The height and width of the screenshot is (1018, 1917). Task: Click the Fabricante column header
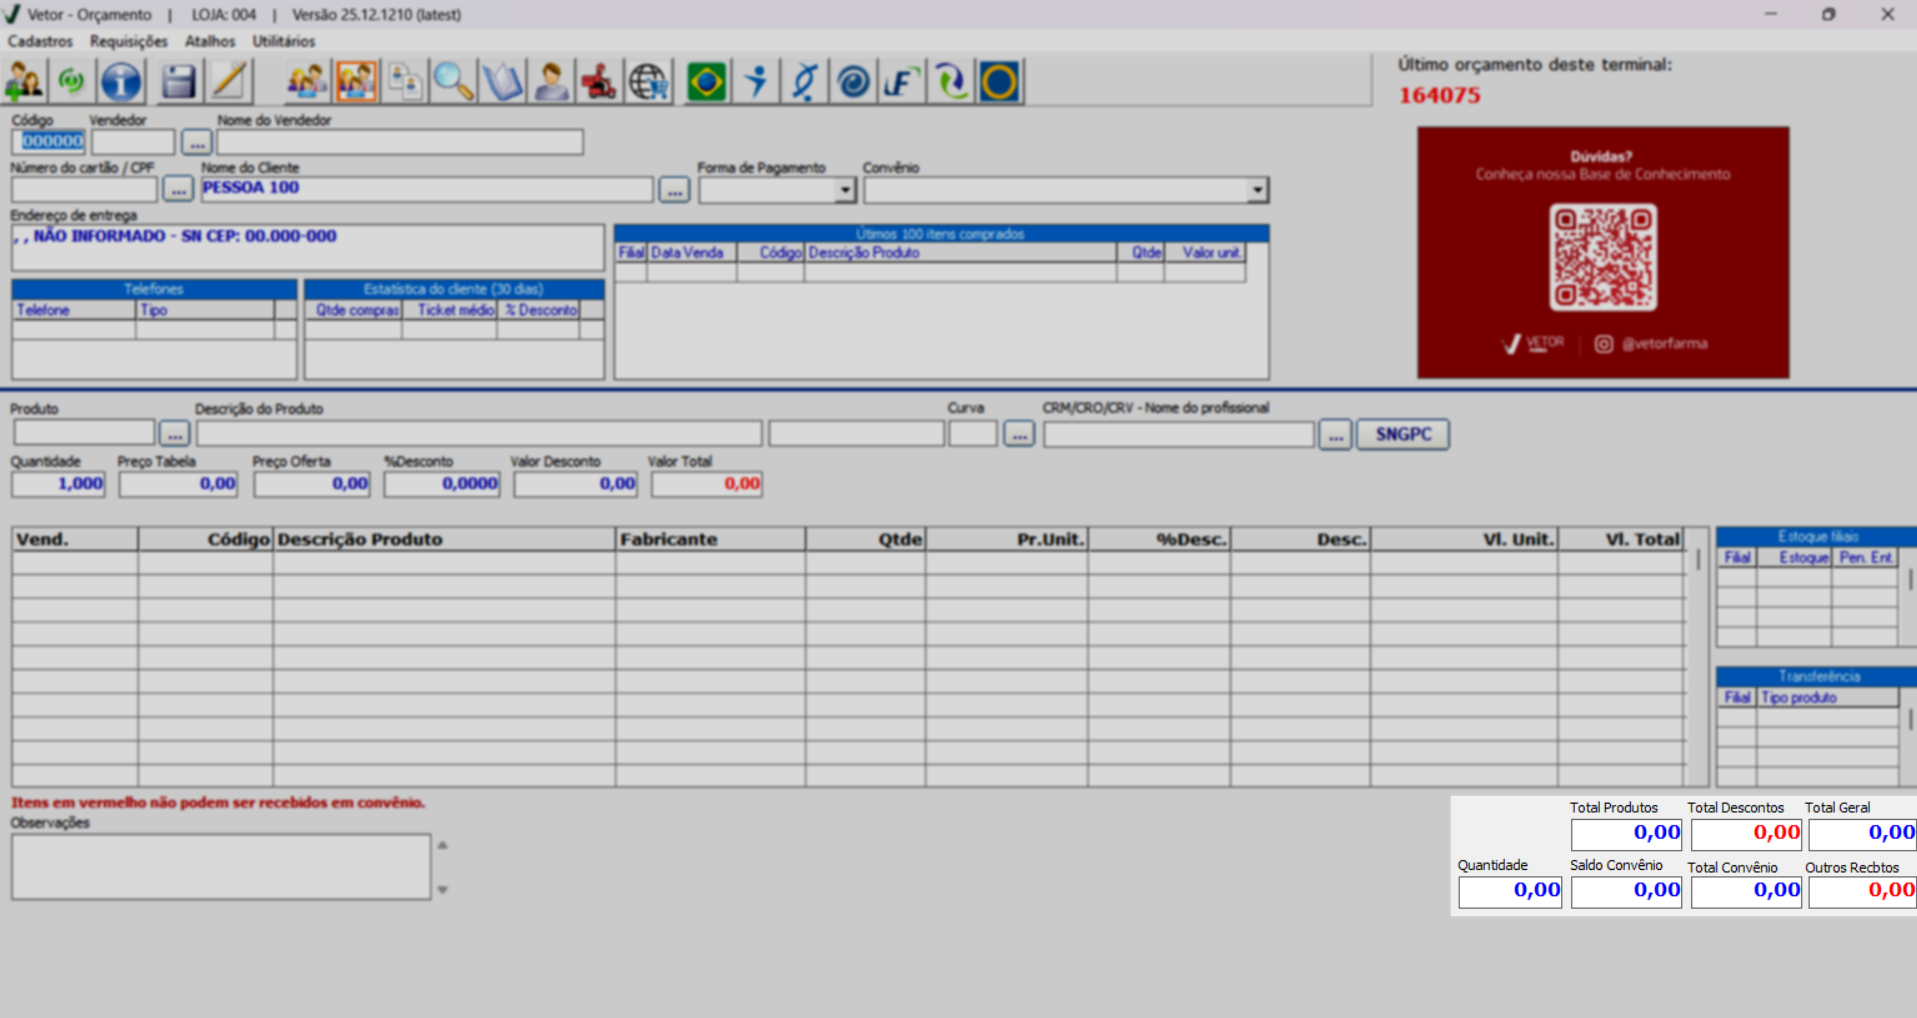point(710,539)
